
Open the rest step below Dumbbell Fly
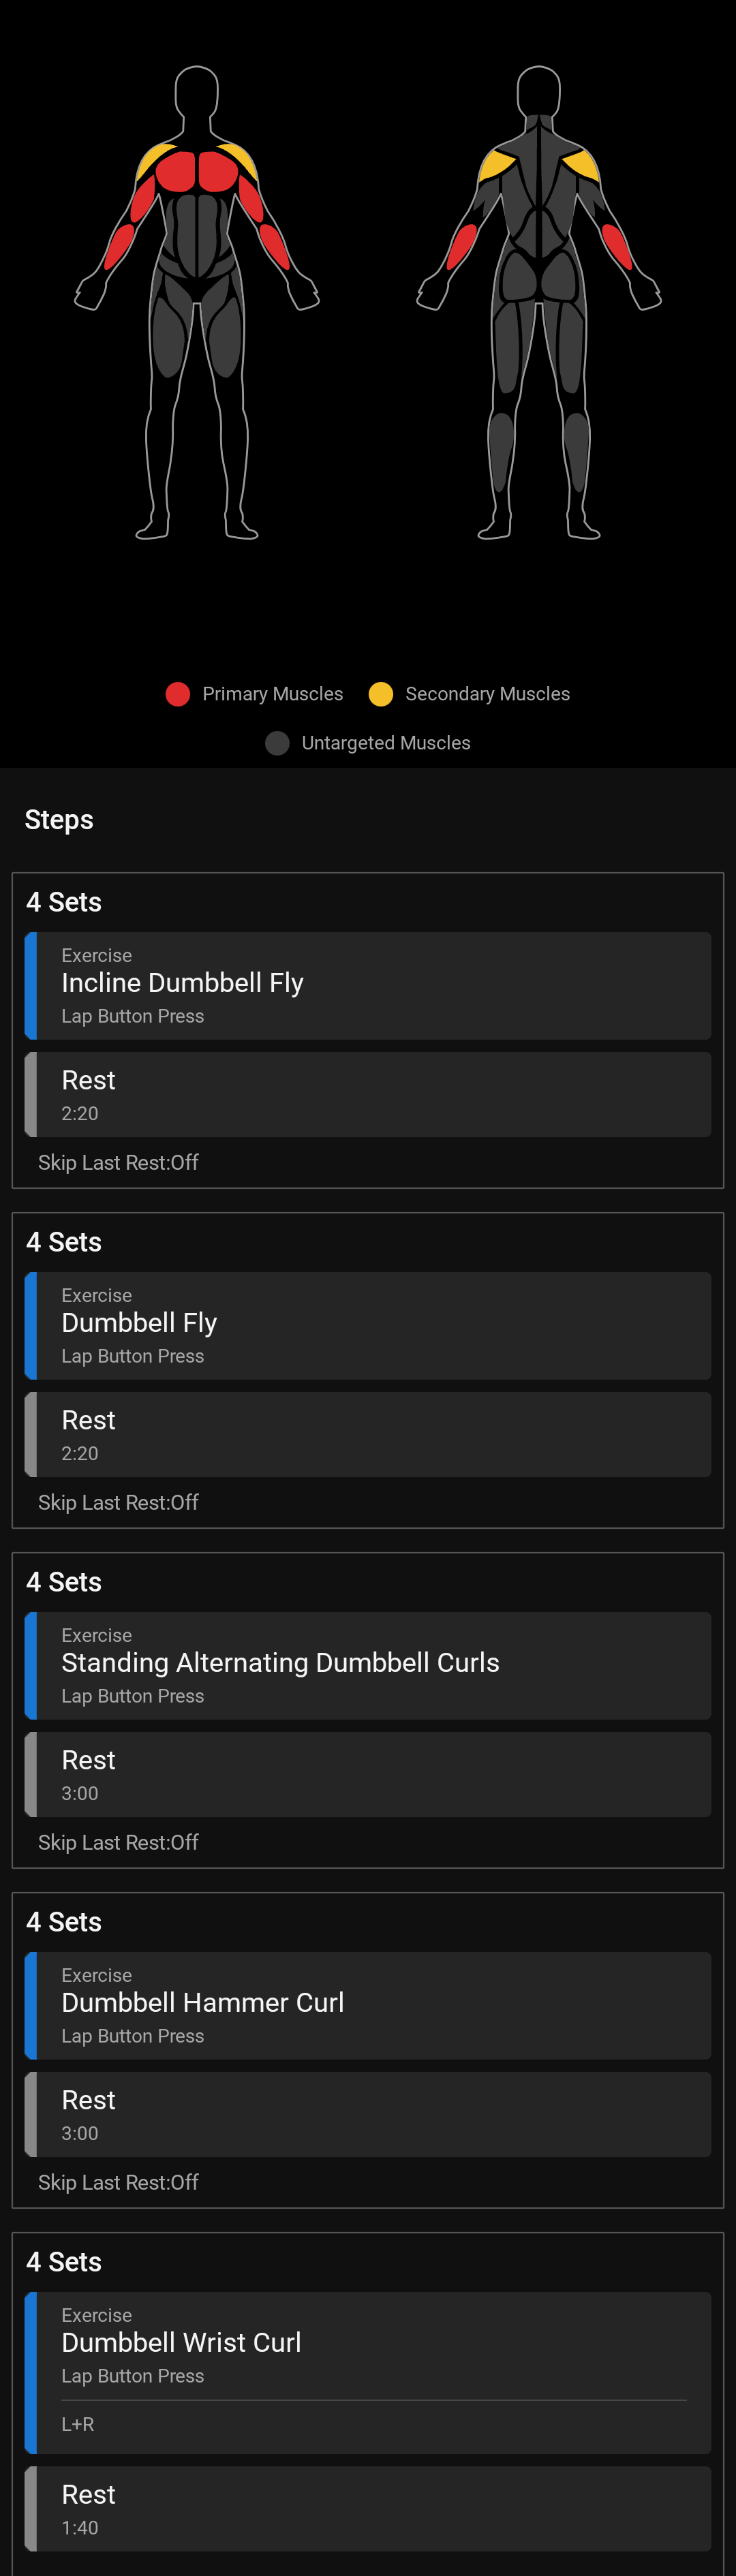pos(368,1434)
